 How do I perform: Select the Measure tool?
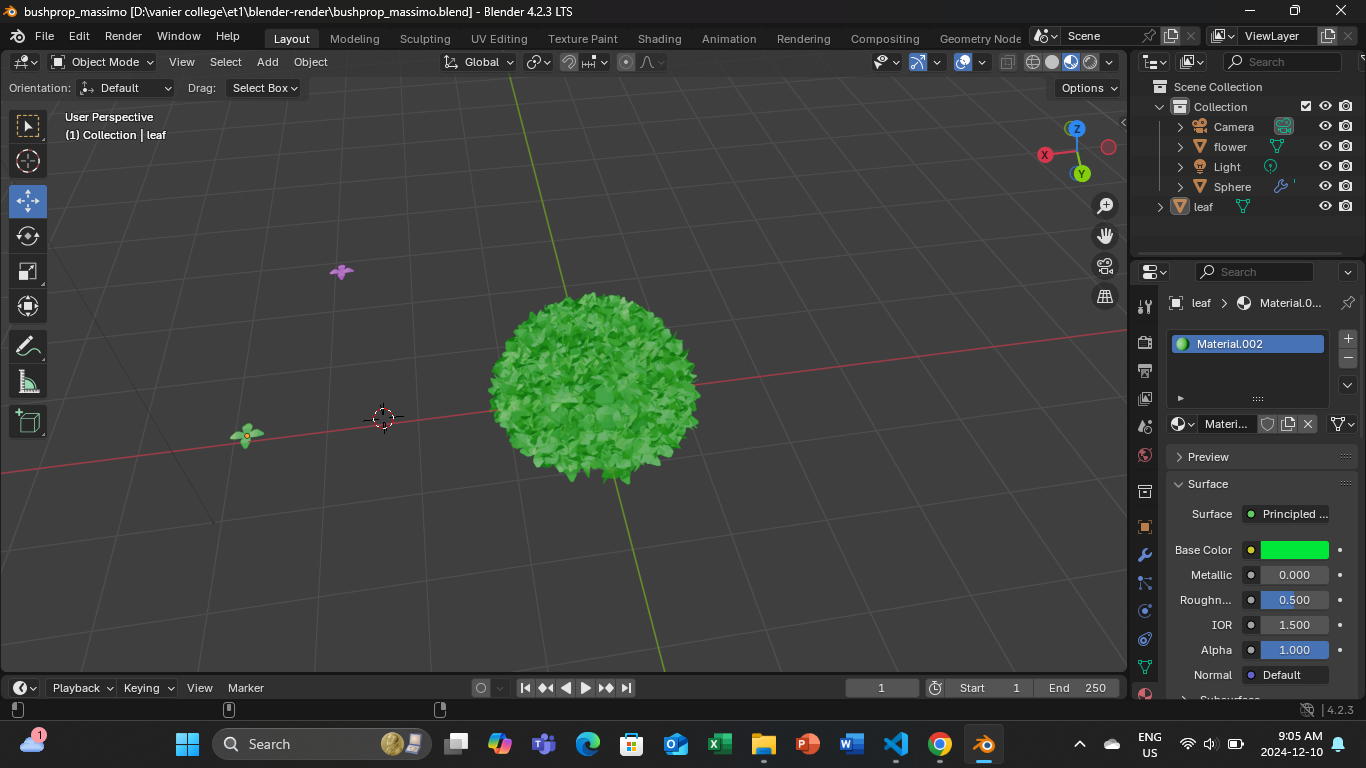point(28,382)
